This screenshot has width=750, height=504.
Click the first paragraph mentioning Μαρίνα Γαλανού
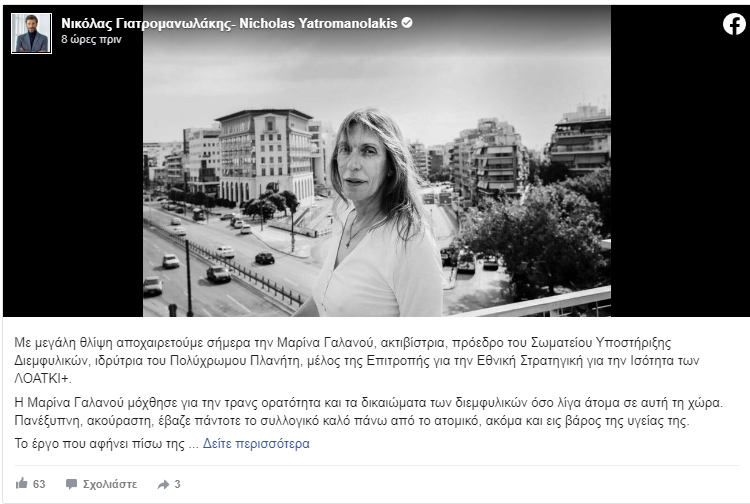356,360
